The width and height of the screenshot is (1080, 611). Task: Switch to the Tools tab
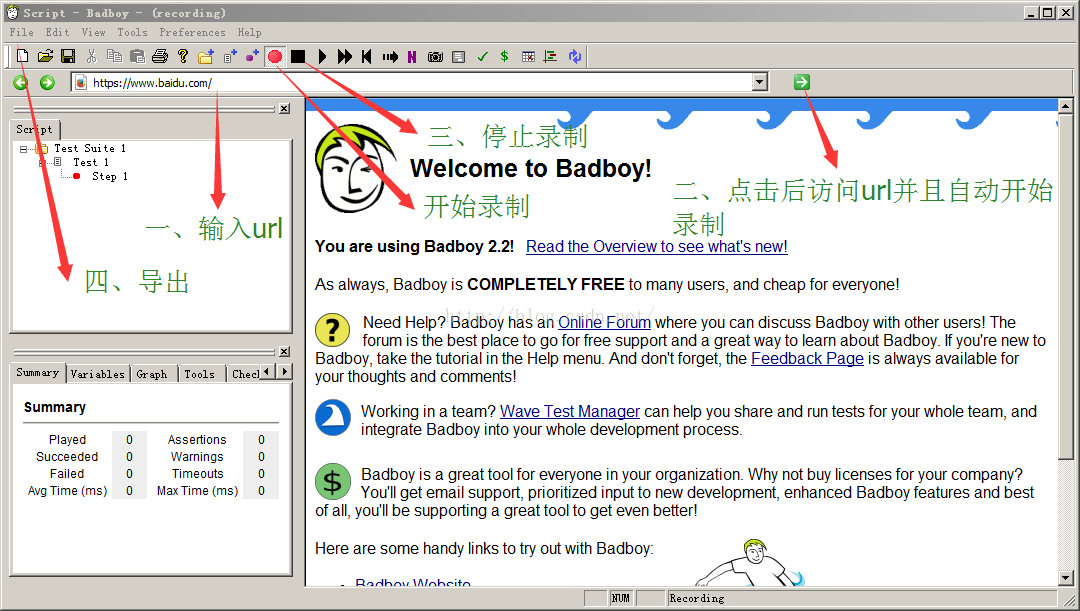[200, 374]
